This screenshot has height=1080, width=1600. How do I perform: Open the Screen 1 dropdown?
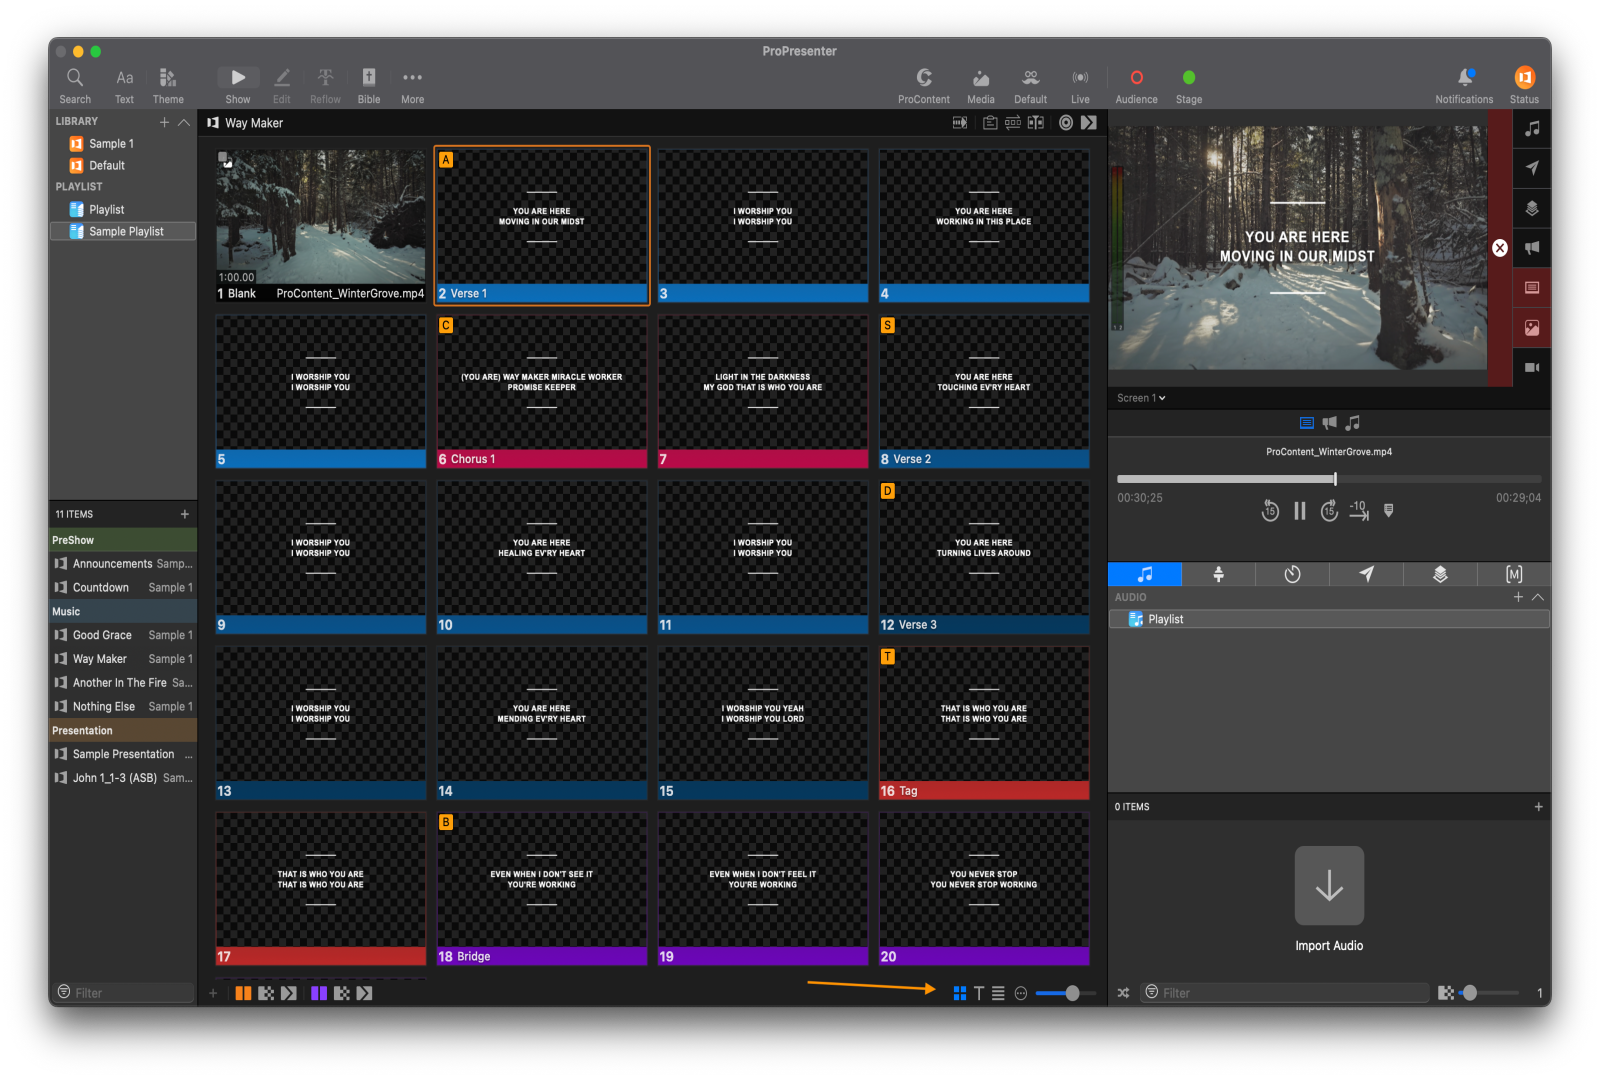click(1141, 398)
